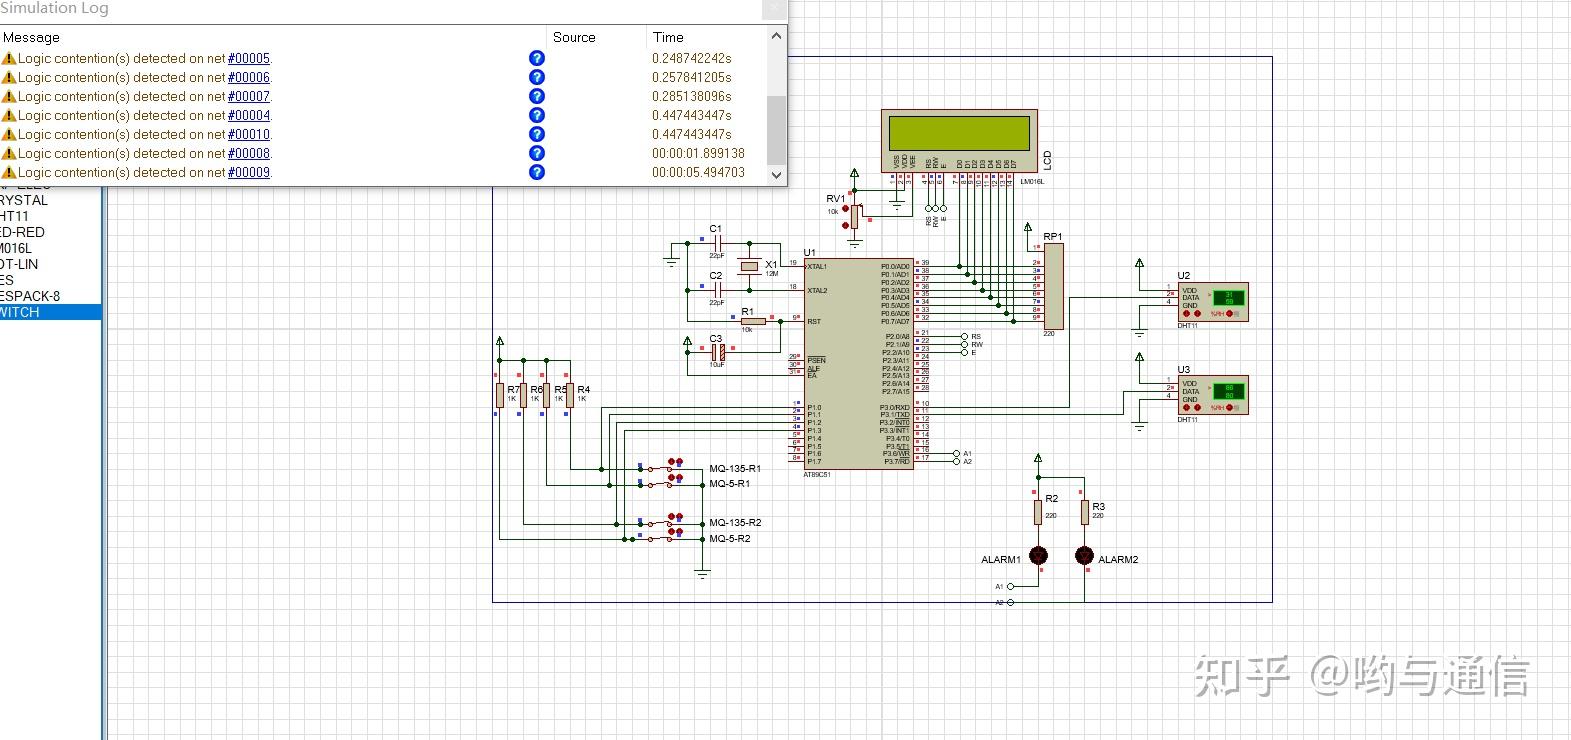Image resolution: width=1571 pixels, height=740 pixels.
Task: Open help for net #00010 contention message
Action: click(x=537, y=134)
